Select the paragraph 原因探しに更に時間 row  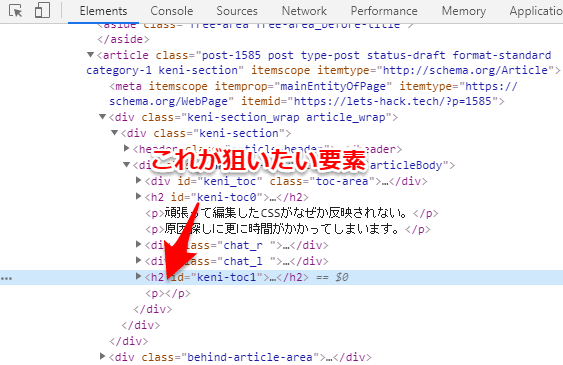coord(288,229)
